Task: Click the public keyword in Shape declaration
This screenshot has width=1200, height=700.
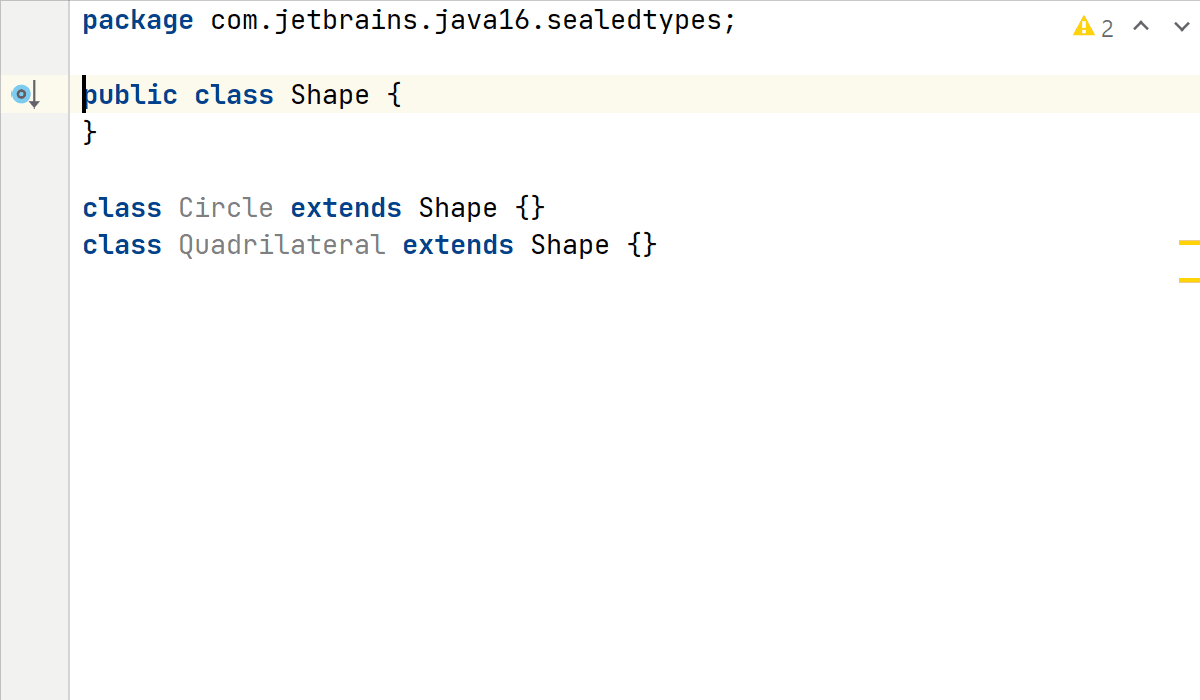Action: 131,95
